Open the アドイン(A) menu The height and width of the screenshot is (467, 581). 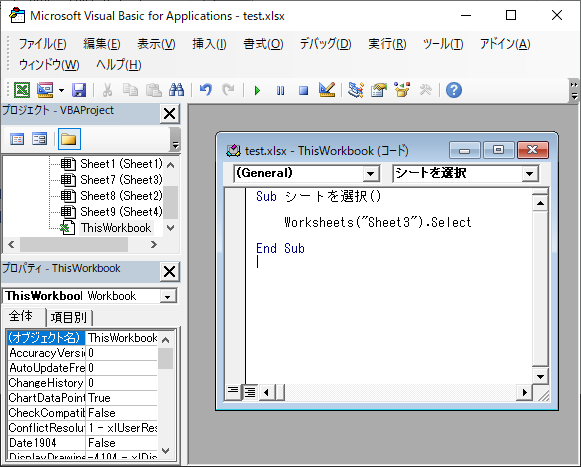[505, 44]
